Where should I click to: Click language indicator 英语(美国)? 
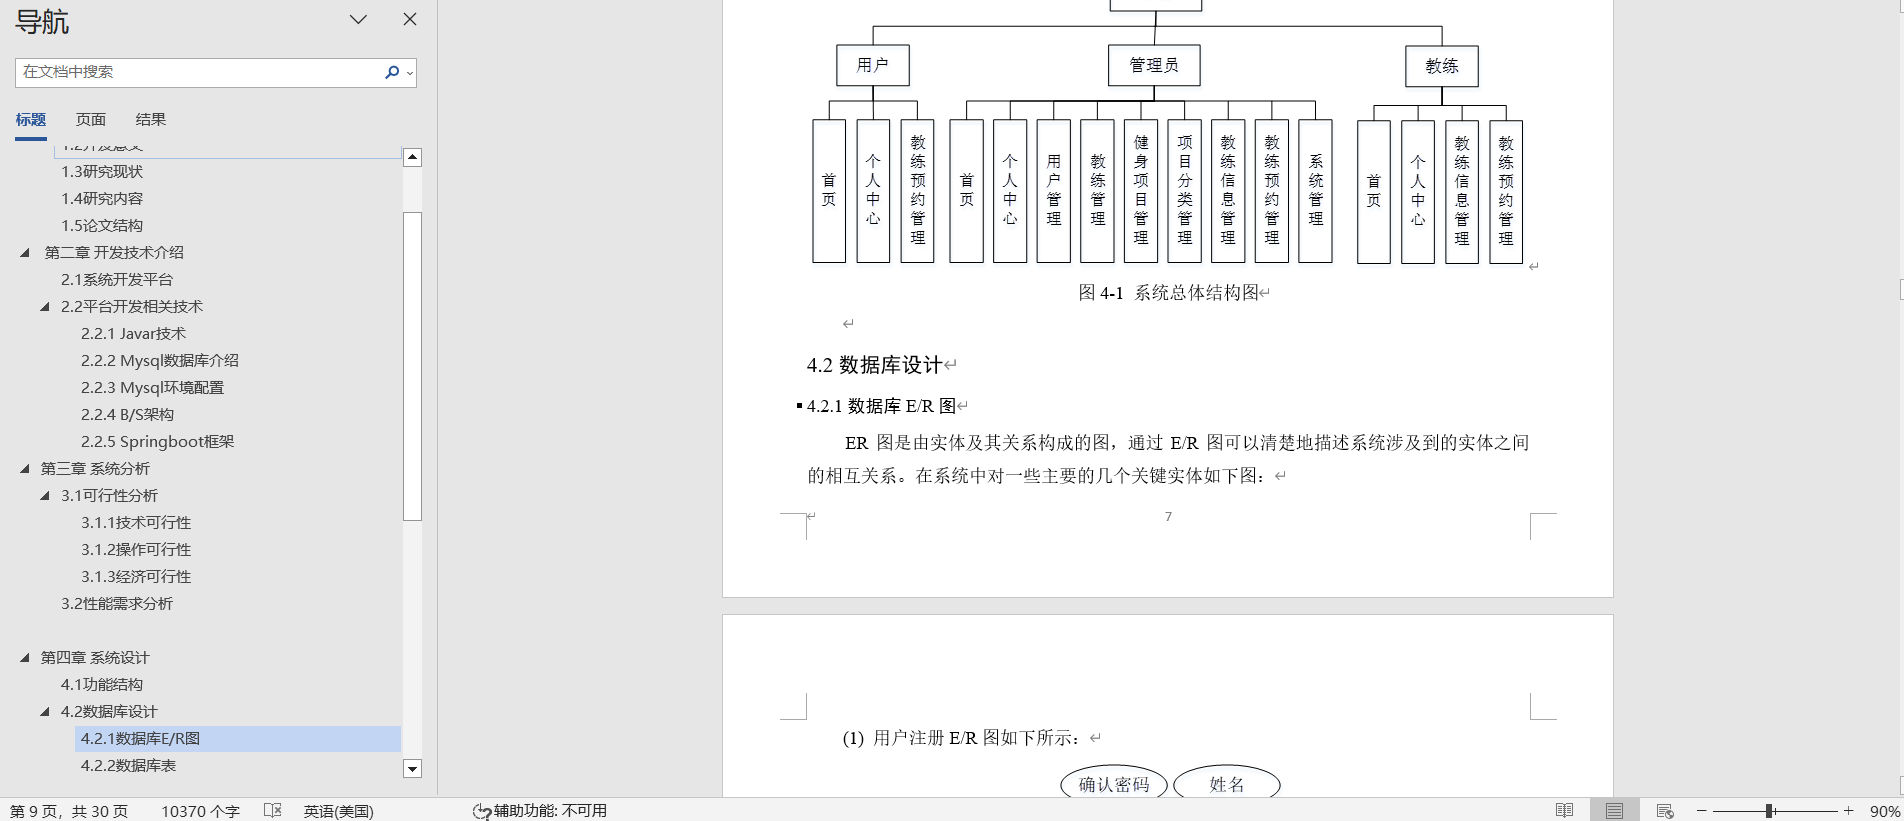coord(338,811)
